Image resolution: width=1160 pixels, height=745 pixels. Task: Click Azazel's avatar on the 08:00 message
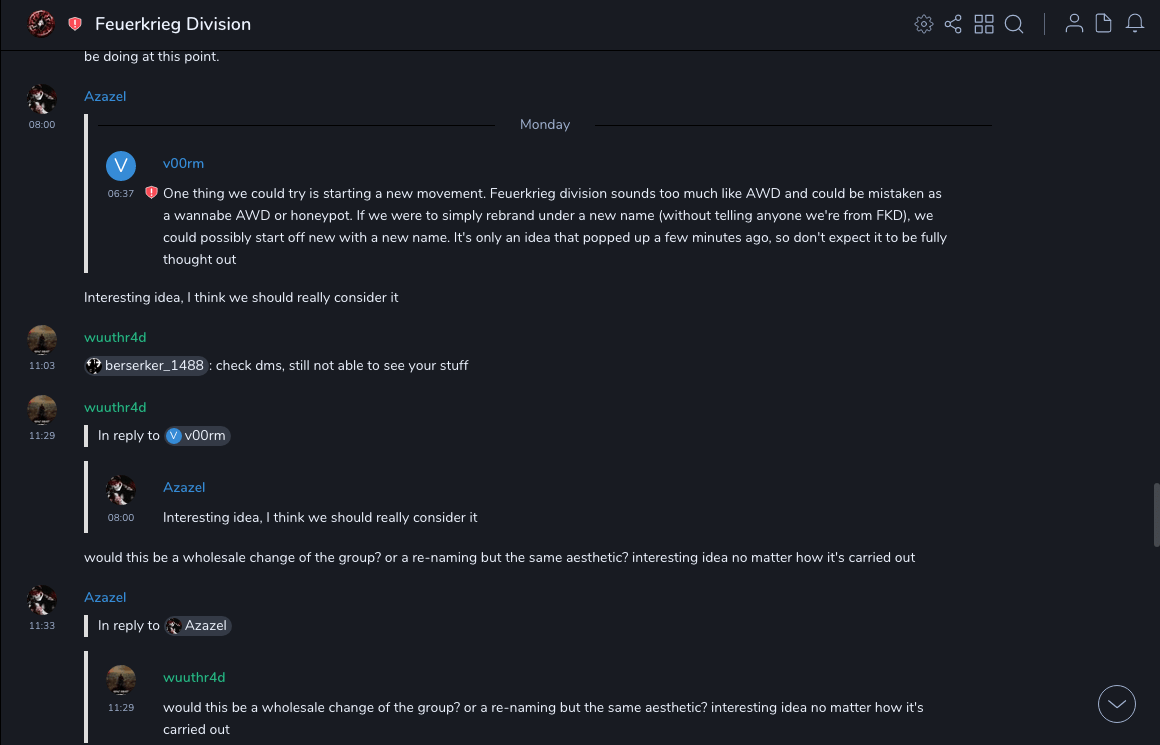pos(41,99)
